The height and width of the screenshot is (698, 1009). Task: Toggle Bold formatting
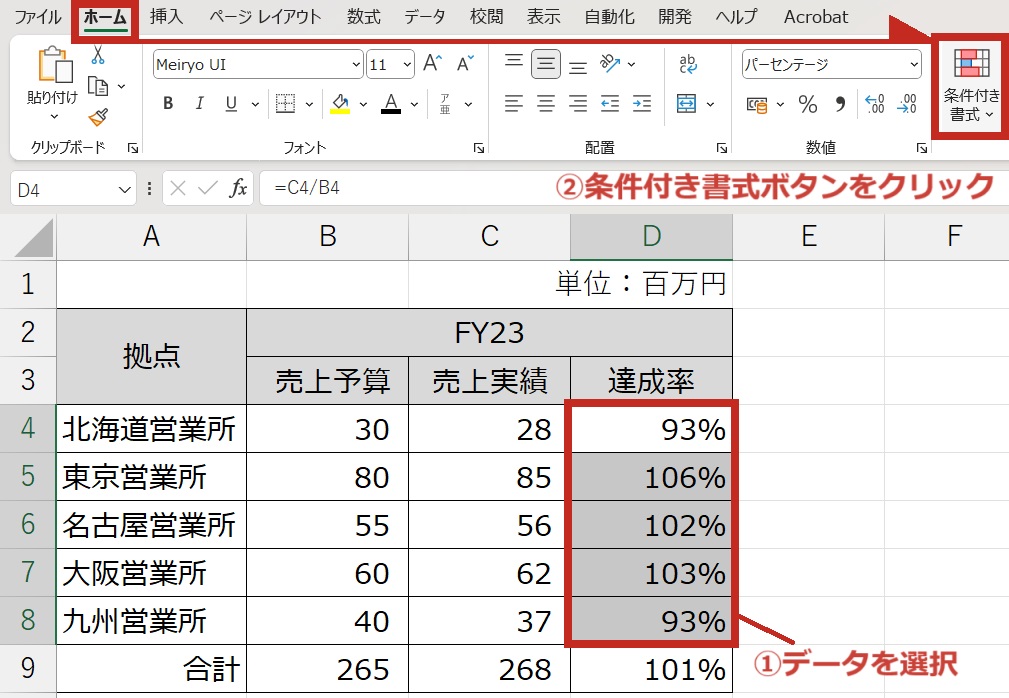click(x=168, y=104)
